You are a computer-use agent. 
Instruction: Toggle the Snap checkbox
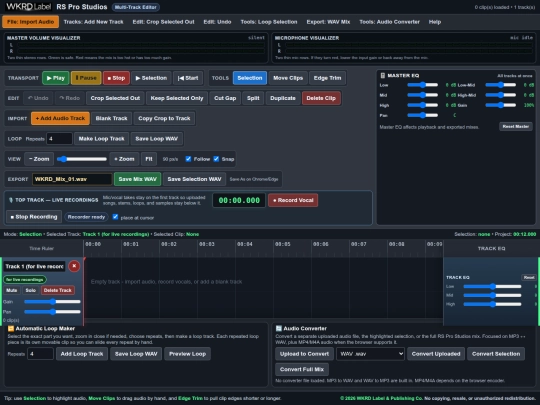coord(216,159)
